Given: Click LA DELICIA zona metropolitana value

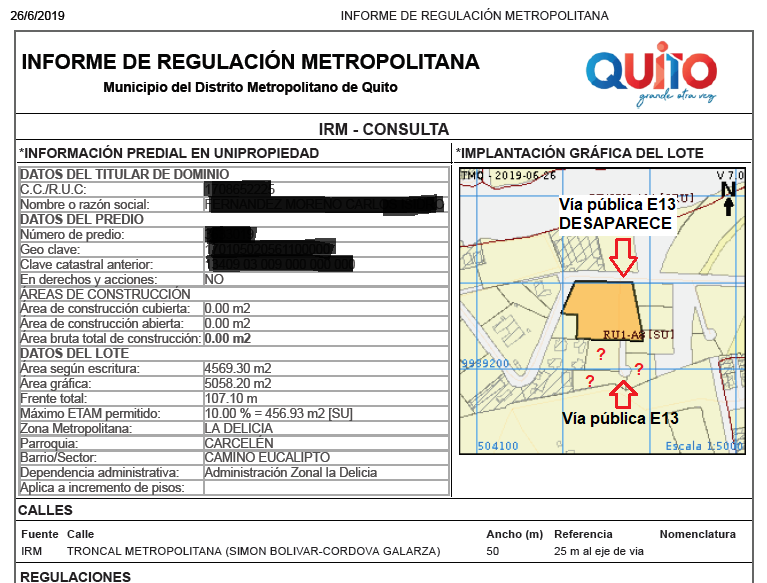Looking at the screenshot, I should coord(239,428).
